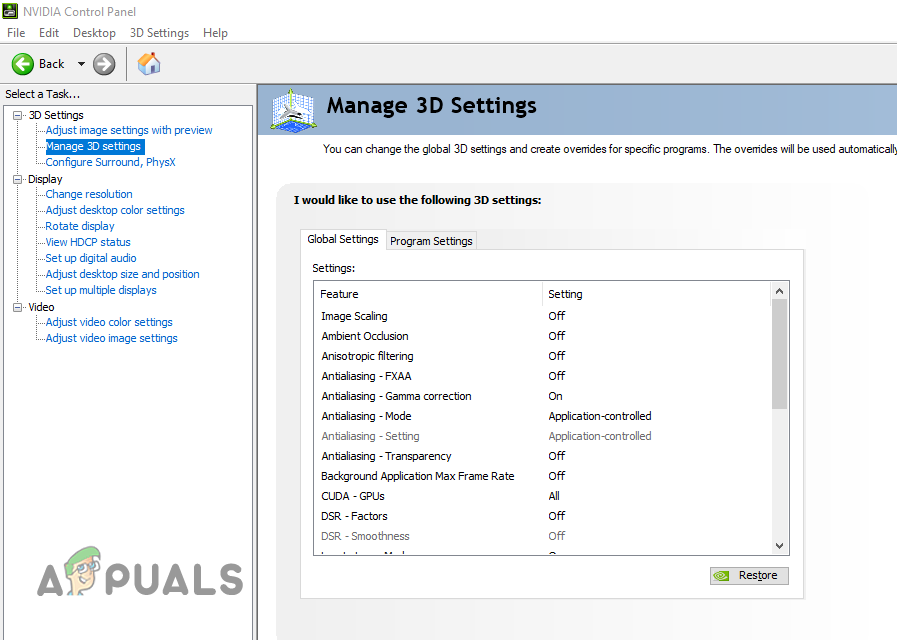The image size is (897, 640).
Task: Click the Forward arrow icon
Action: [104, 64]
